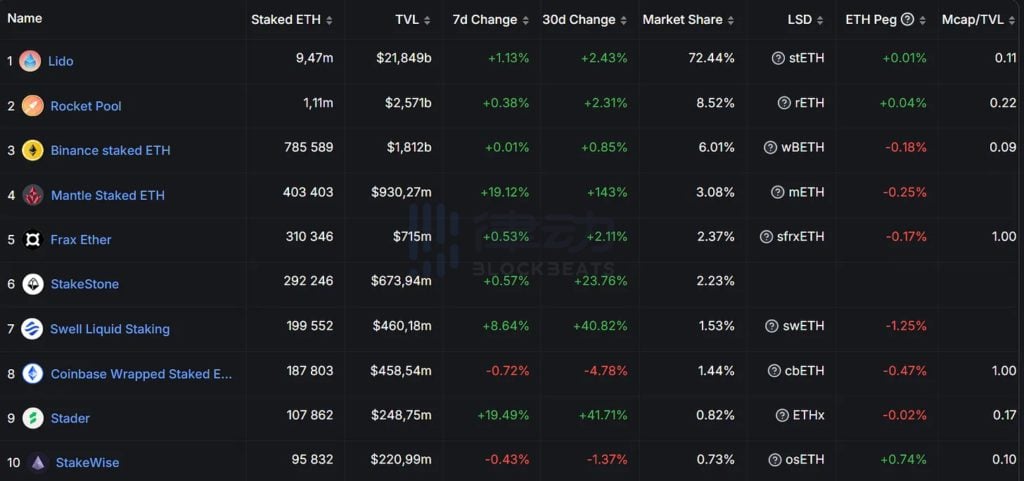Click the Name column header
Viewport: 1024px width, 481px height.
tap(25, 19)
